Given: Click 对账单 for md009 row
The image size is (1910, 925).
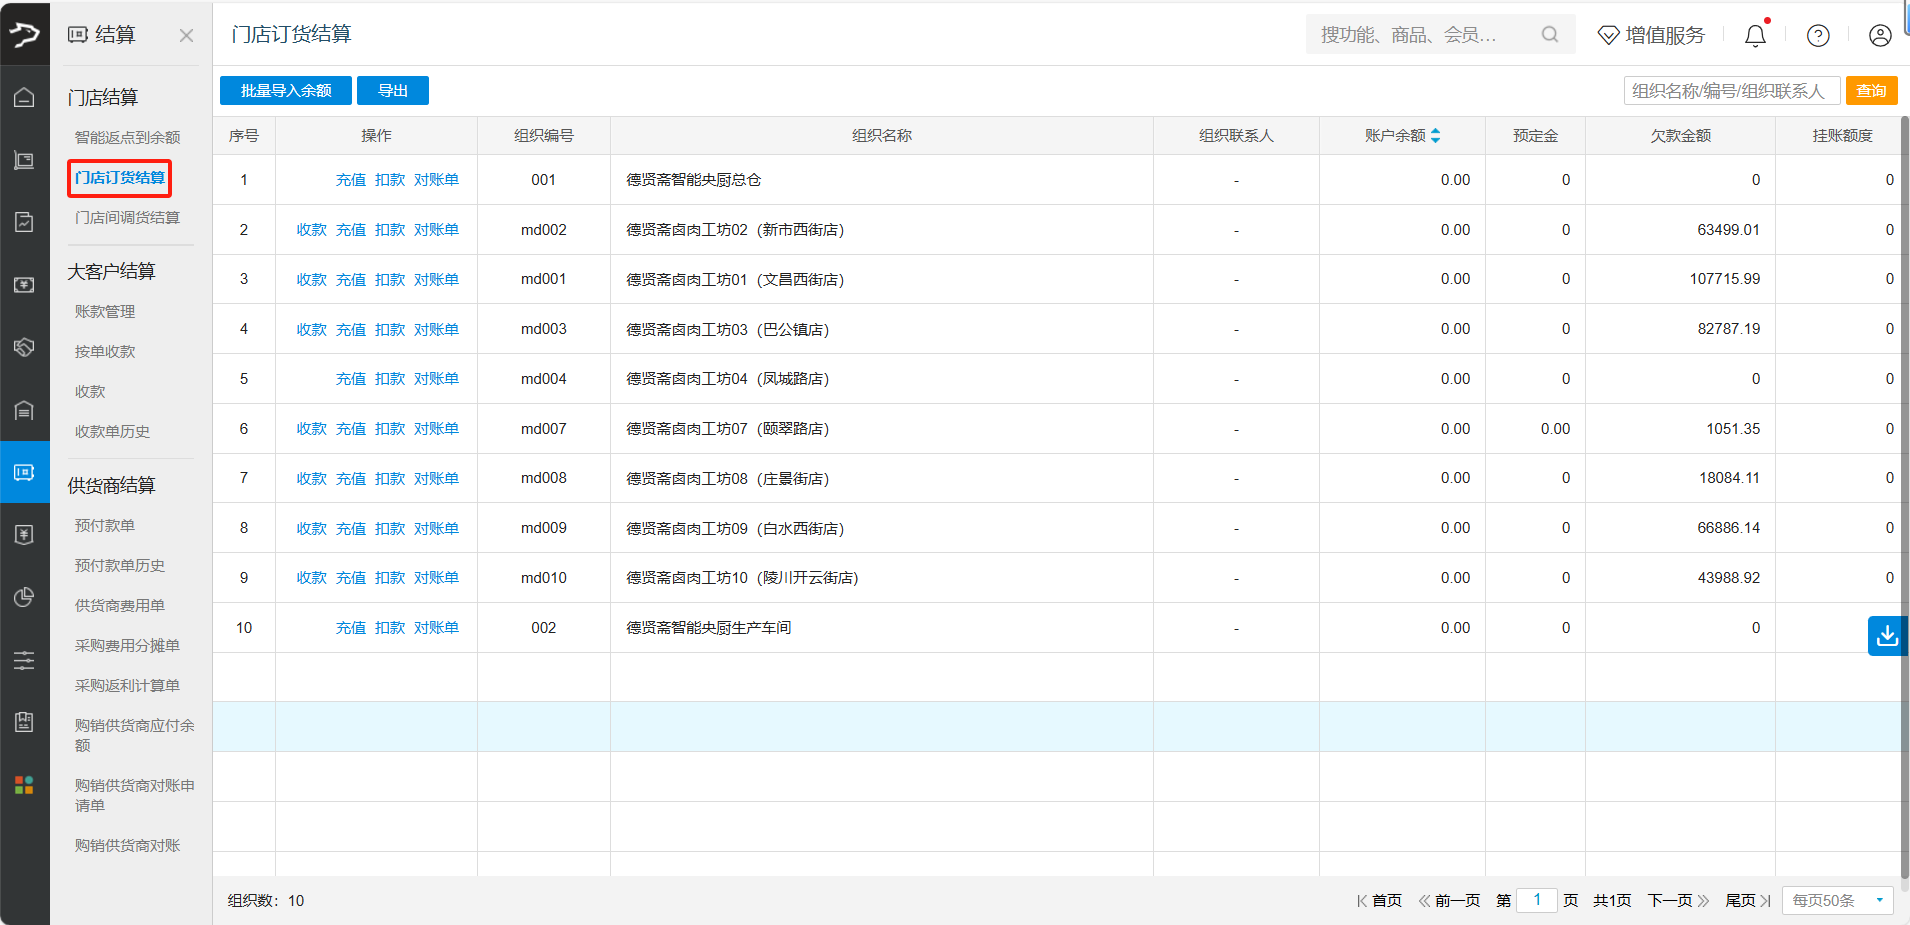Looking at the screenshot, I should tap(436, 529).
